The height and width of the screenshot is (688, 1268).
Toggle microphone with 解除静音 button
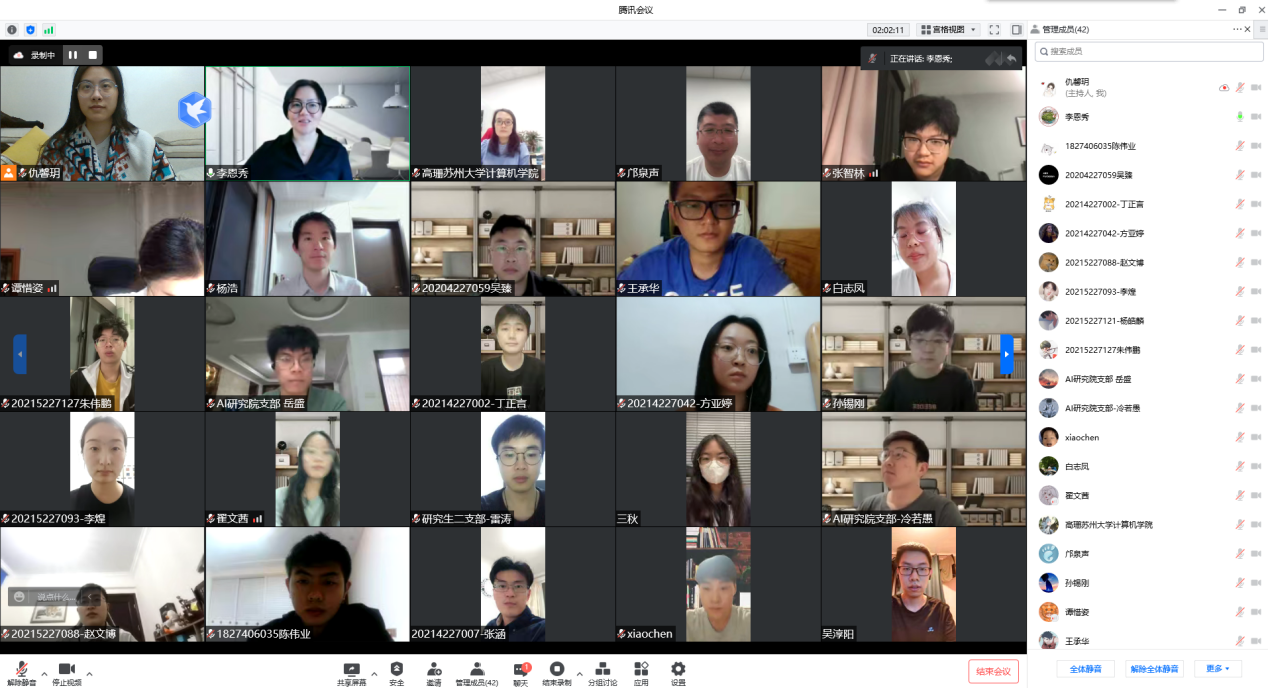pyautogui.click(x=21, y=671)
